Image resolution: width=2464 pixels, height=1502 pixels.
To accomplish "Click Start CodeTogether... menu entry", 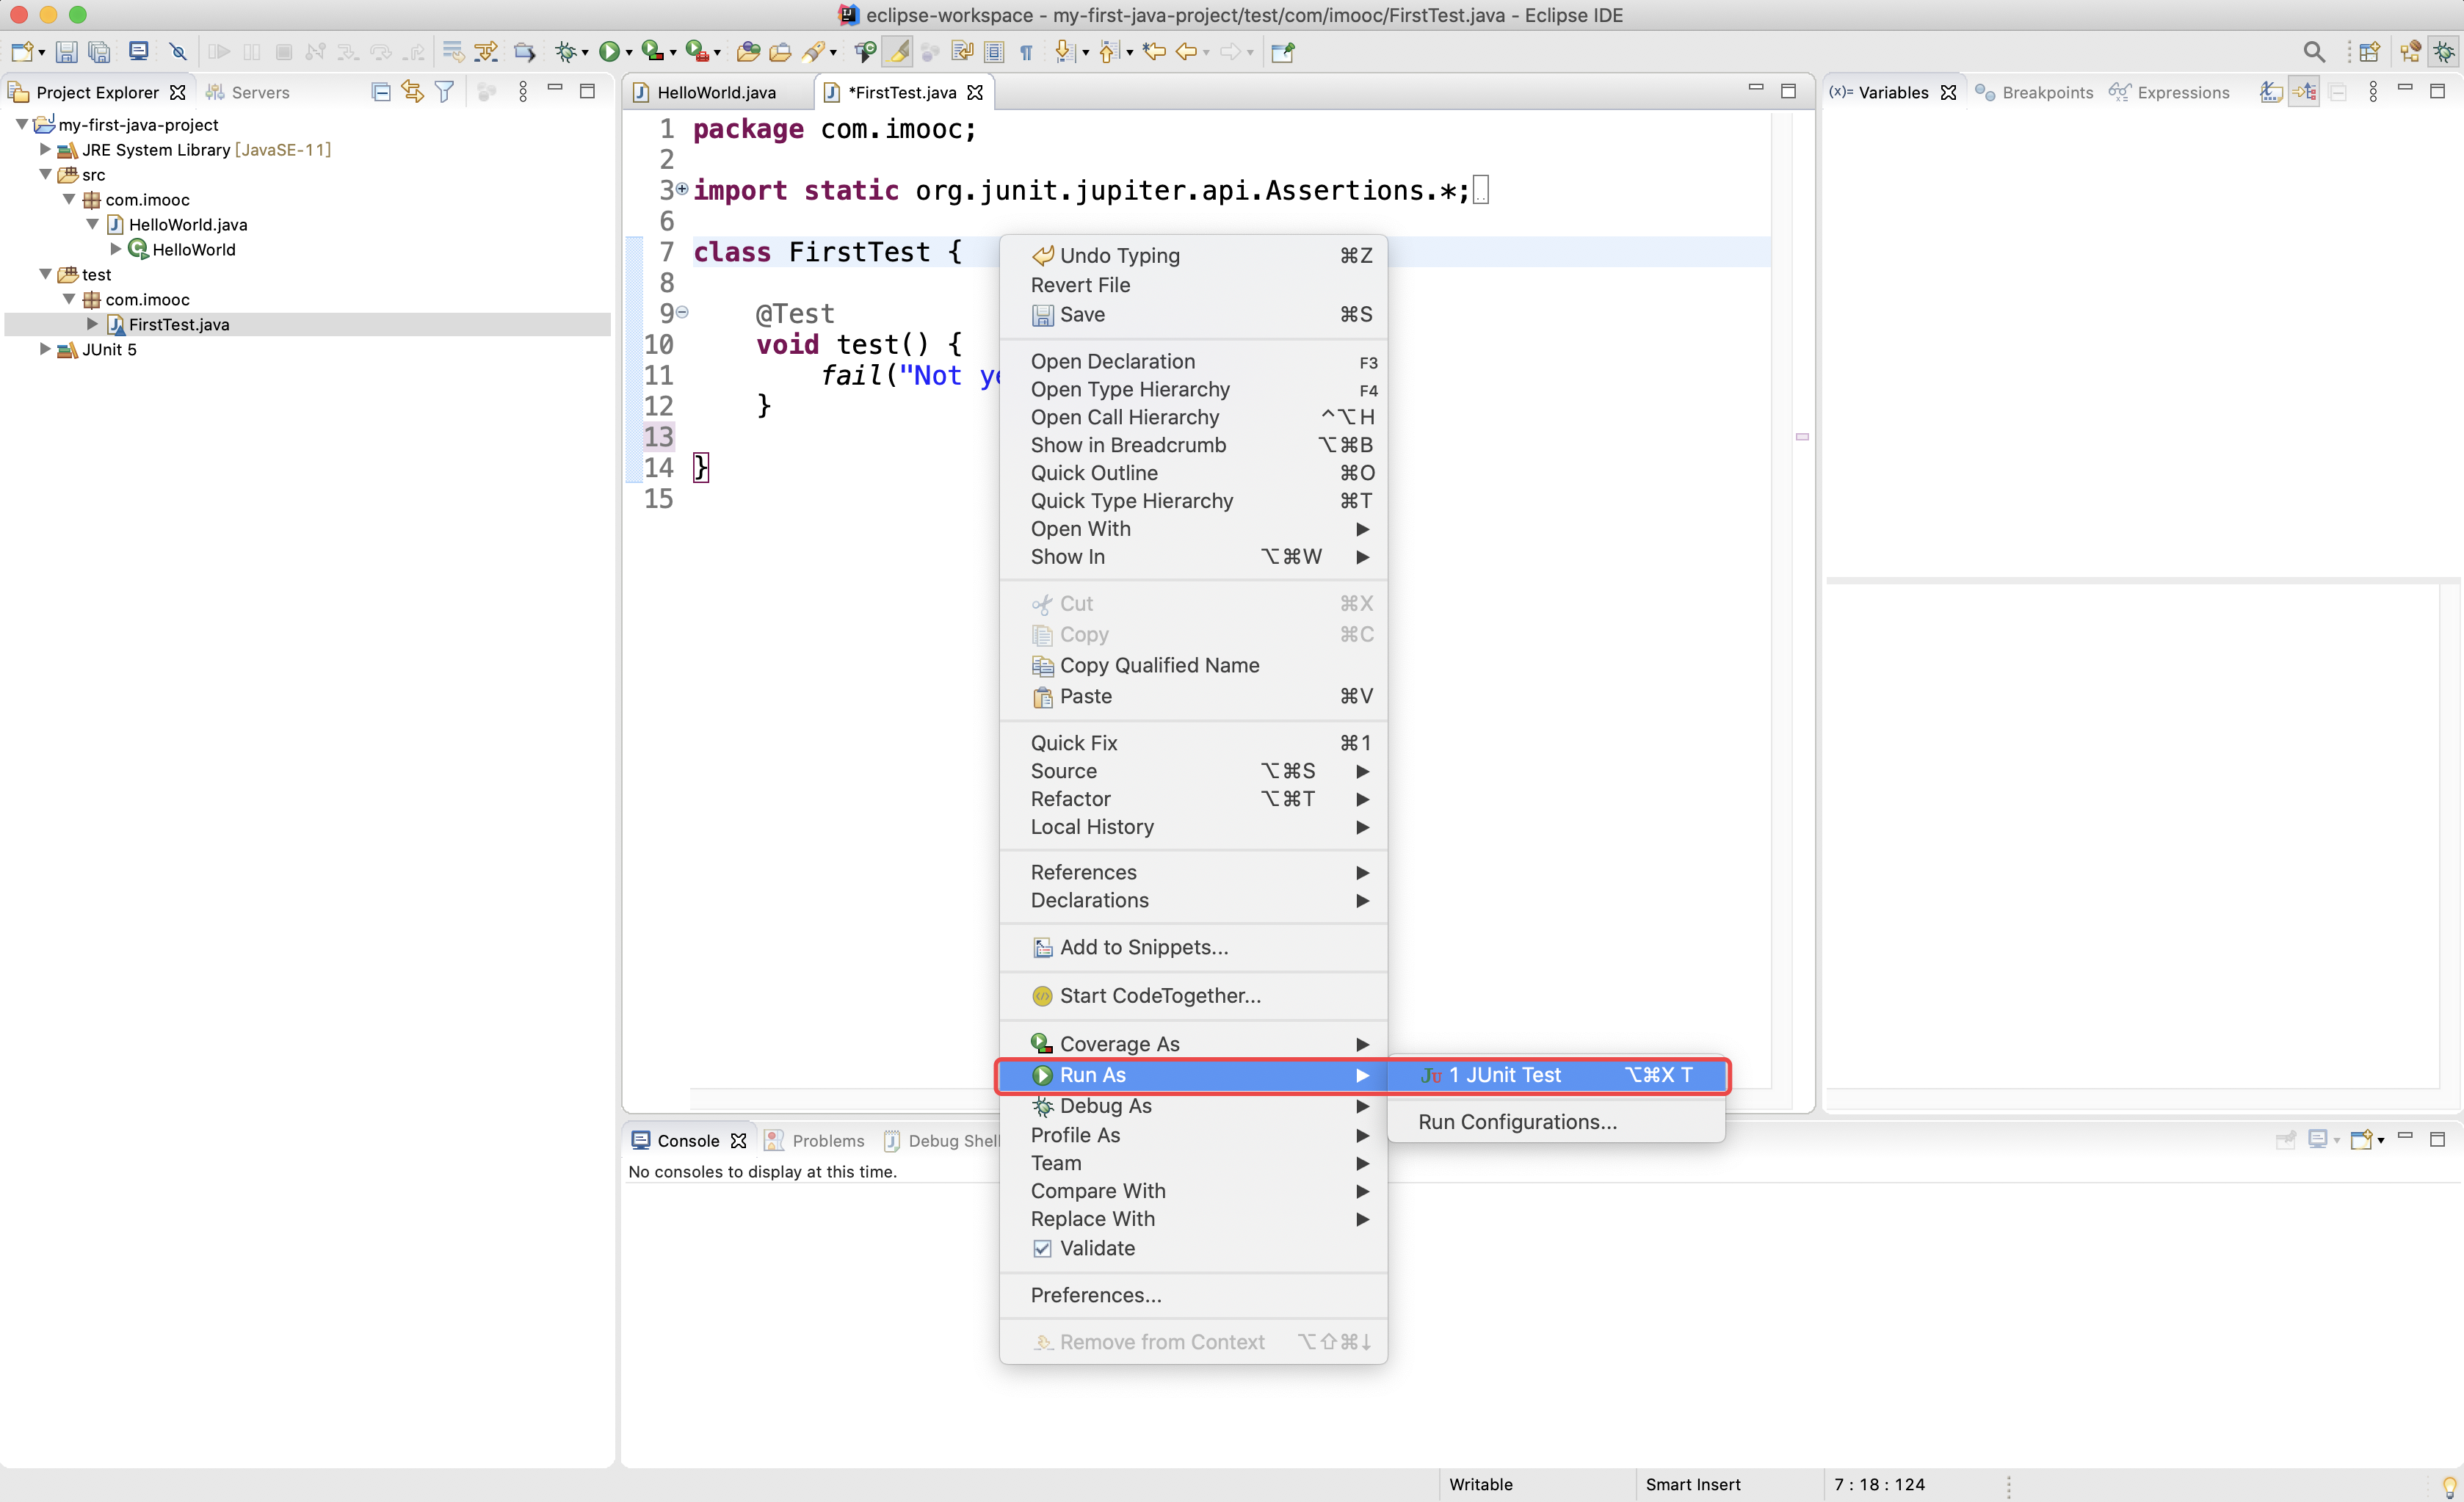I will [x=1193, y=995].
